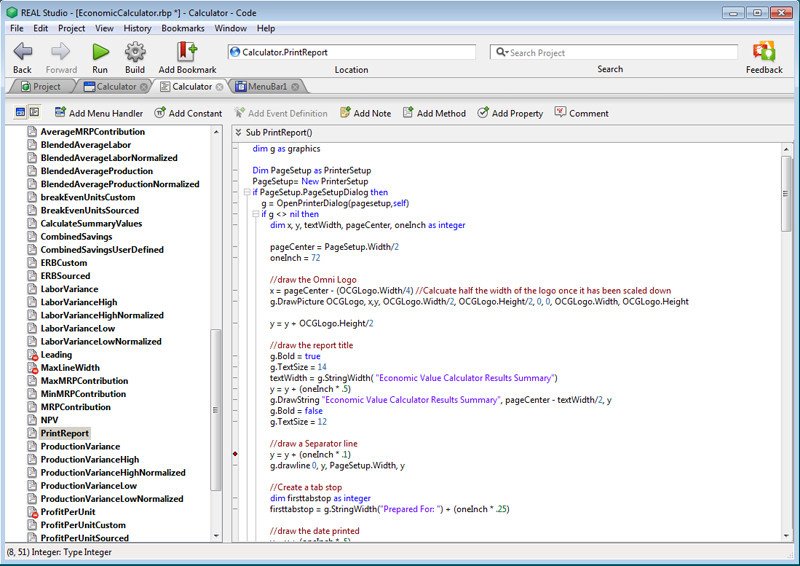Click Add Method

434,113
